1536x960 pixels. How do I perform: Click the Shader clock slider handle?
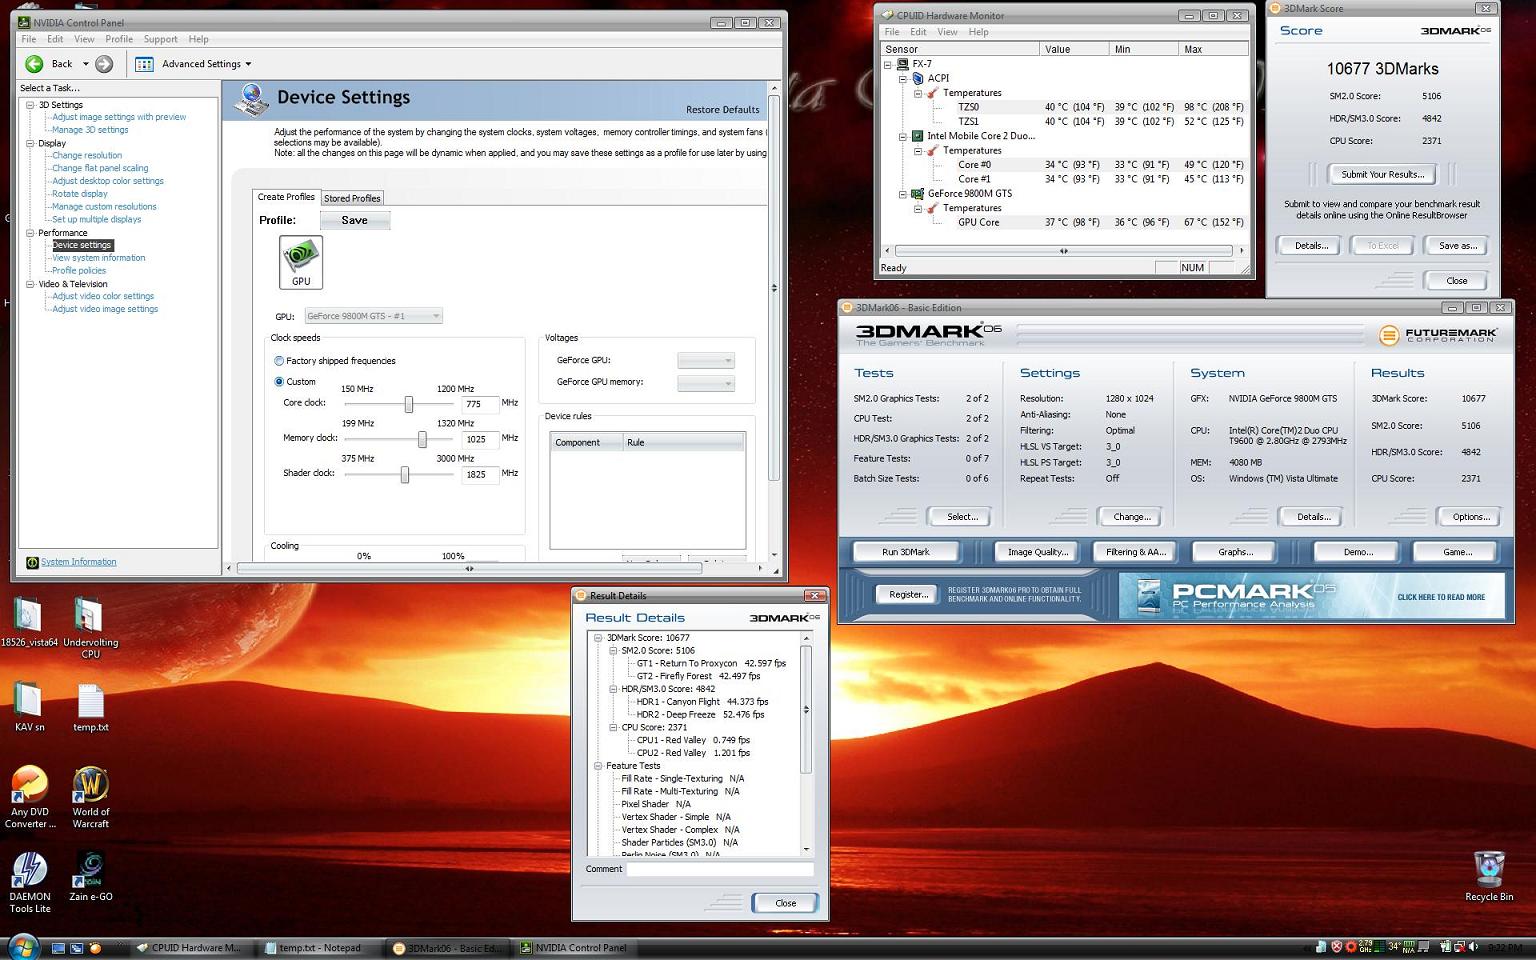[x=405, y=474]
